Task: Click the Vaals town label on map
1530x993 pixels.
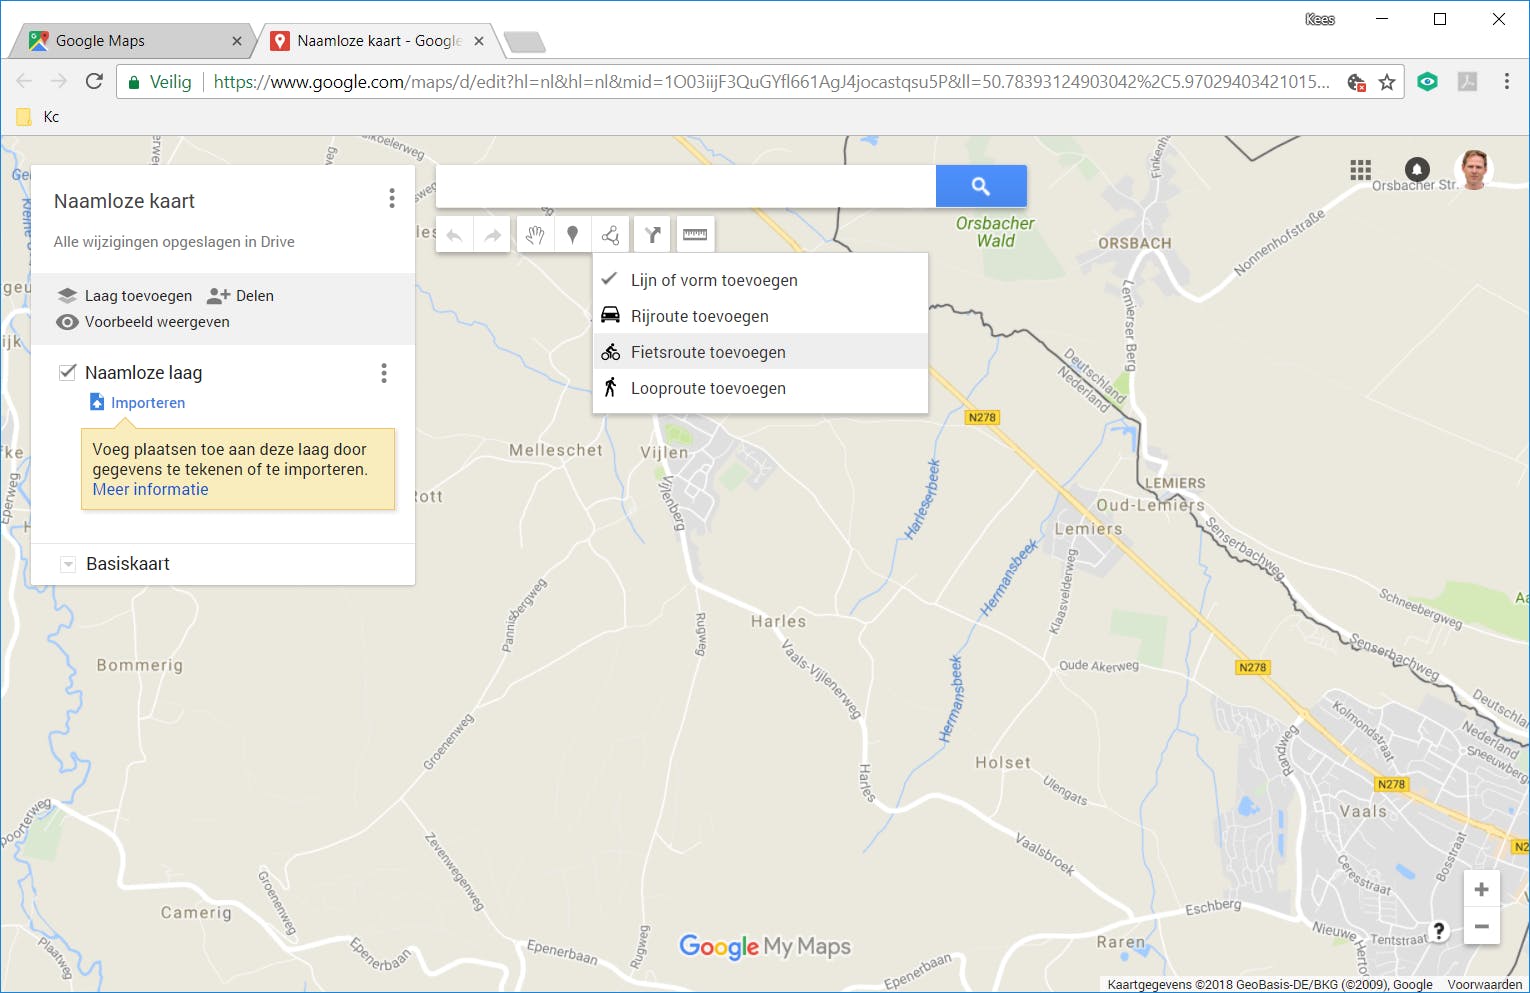Action: [1363, 811]
